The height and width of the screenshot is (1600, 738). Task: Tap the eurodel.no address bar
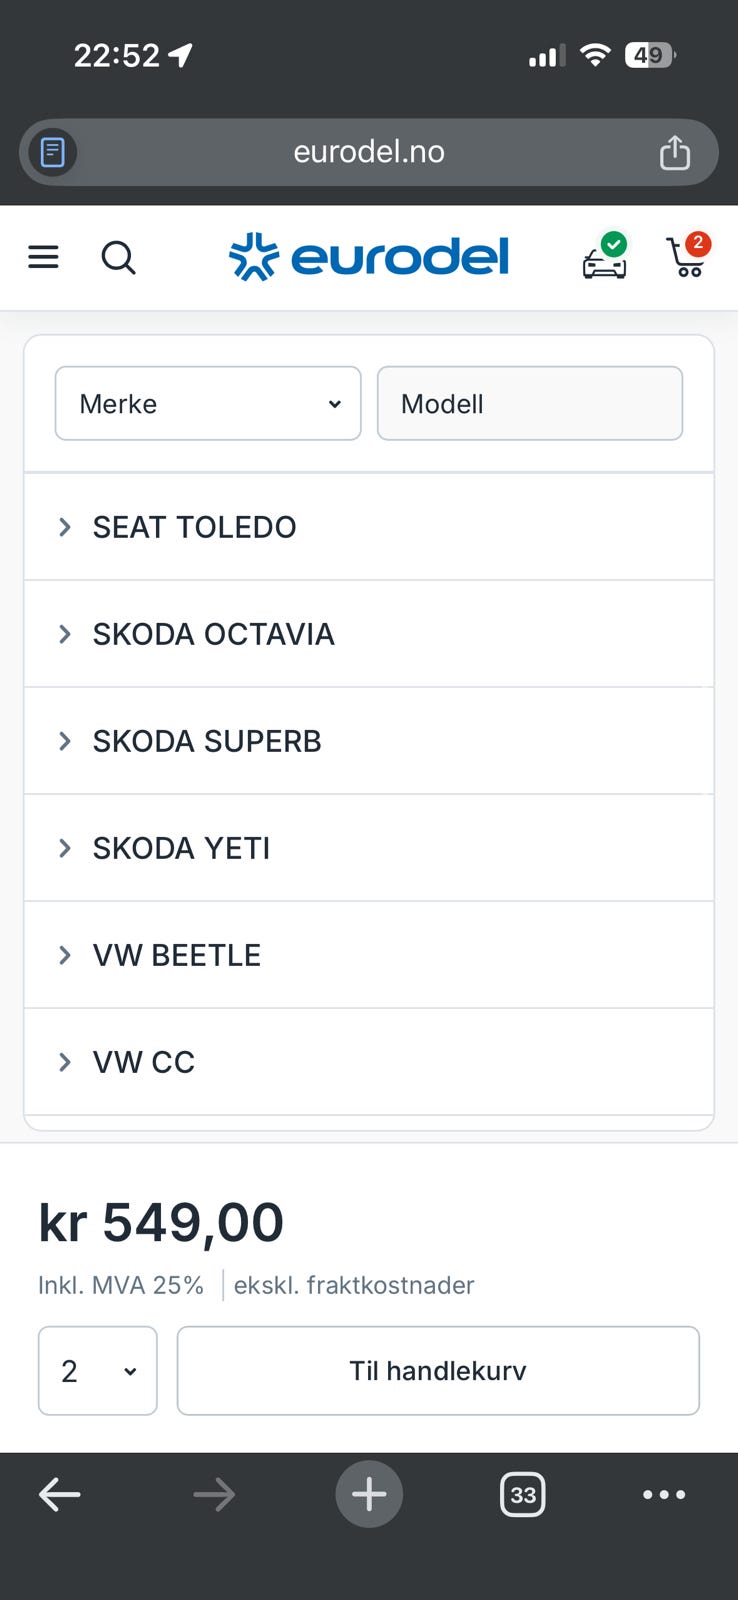[x=369, y=152]
